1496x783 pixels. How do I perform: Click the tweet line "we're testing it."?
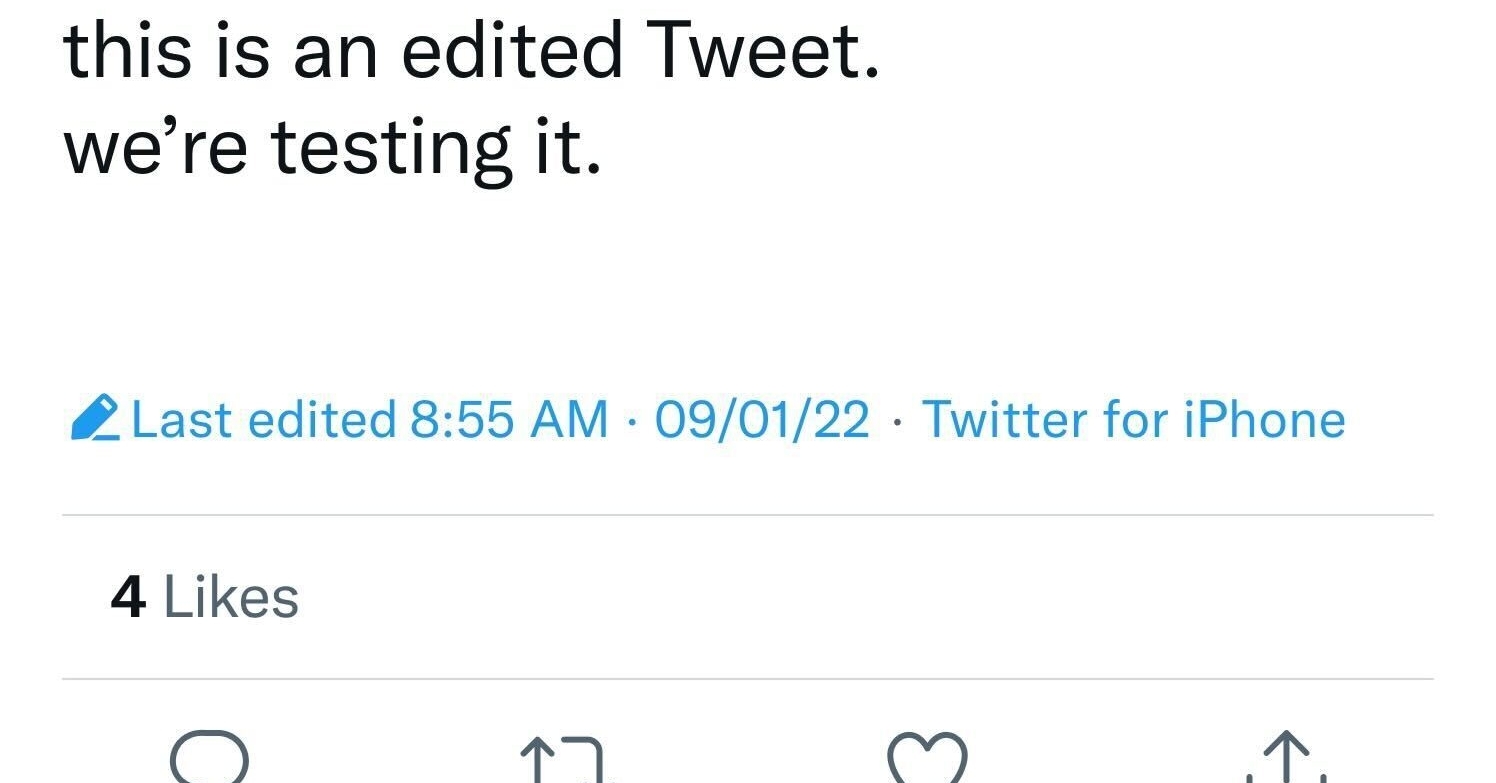[332, 148]
